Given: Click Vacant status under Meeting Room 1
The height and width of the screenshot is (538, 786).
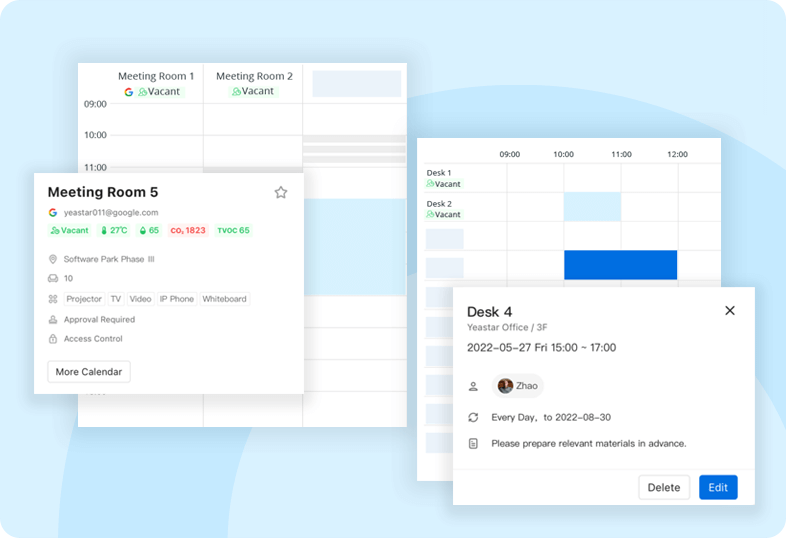Looking at the screenshot, I should (x=159, y=92).
